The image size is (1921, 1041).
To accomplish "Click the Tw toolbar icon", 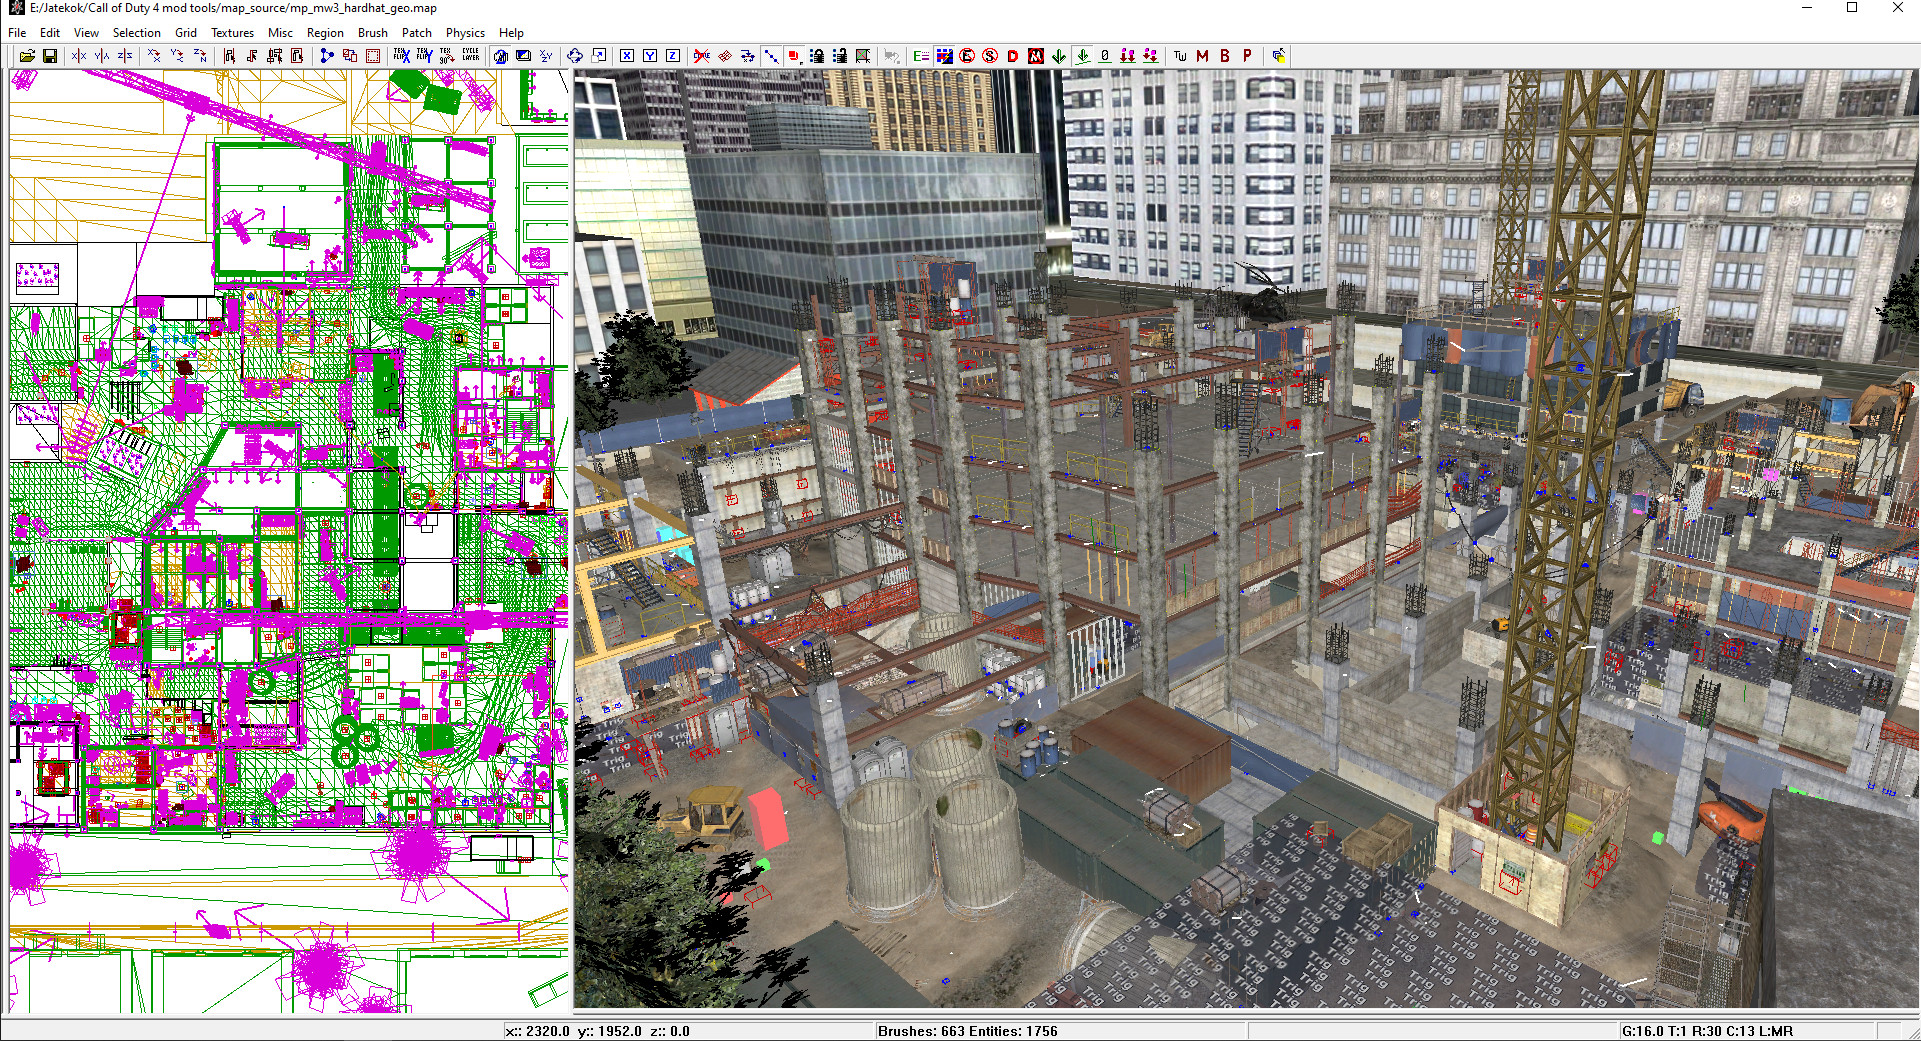I will [1180, 56].
